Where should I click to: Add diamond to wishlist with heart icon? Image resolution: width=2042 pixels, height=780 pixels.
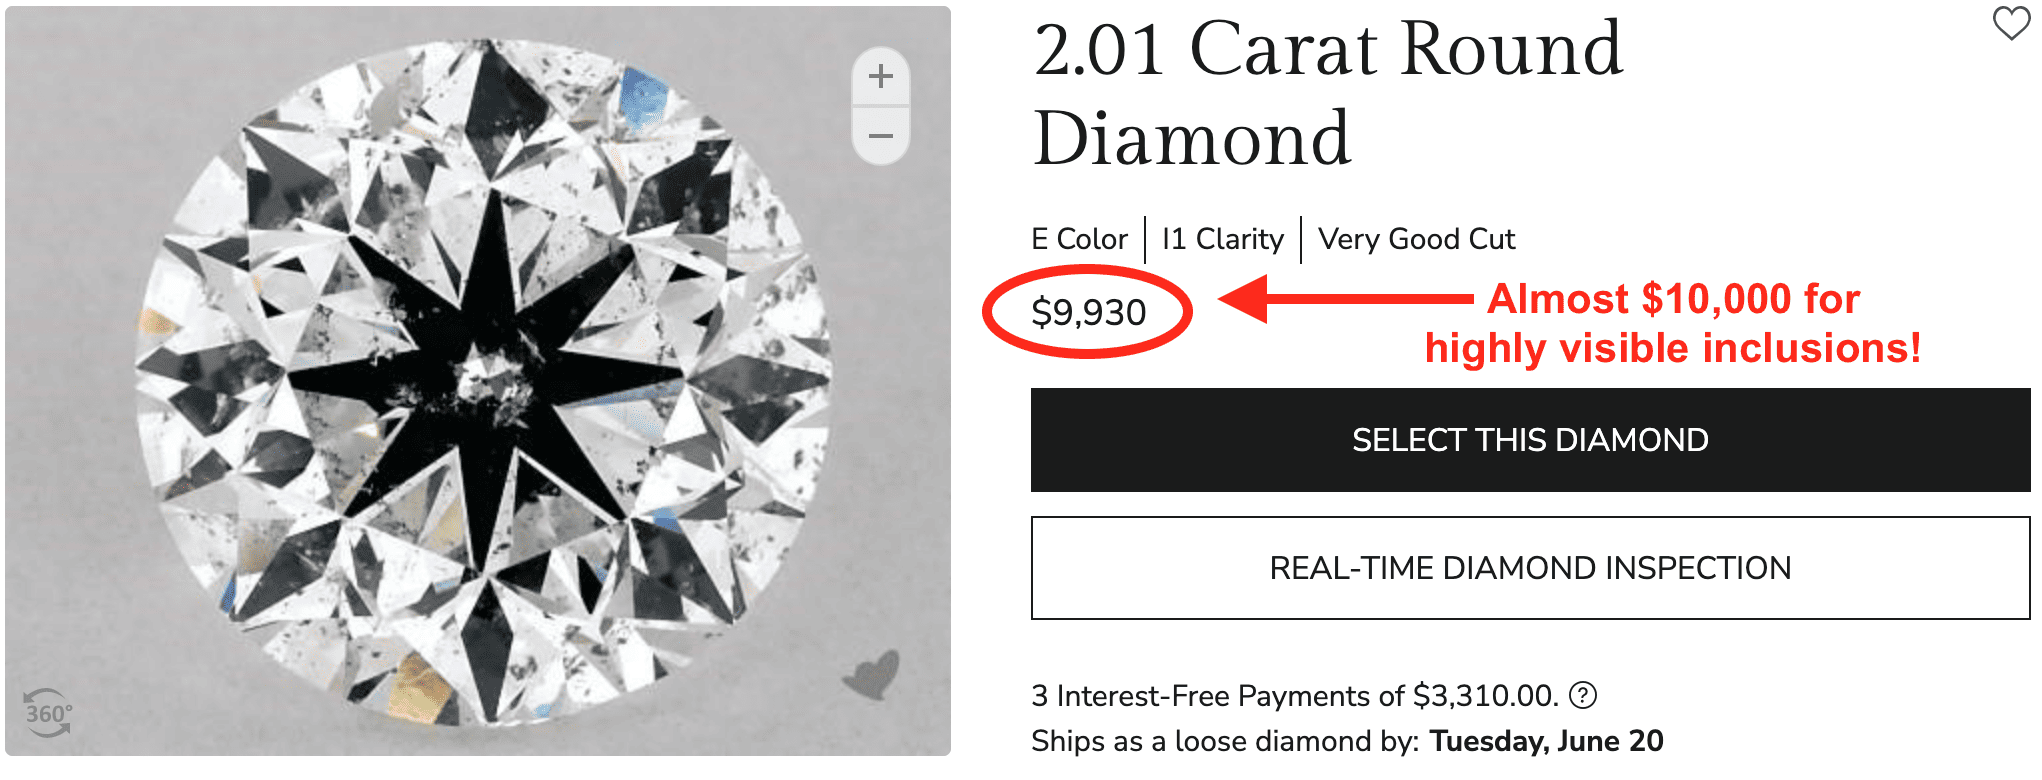[2011, 23]
